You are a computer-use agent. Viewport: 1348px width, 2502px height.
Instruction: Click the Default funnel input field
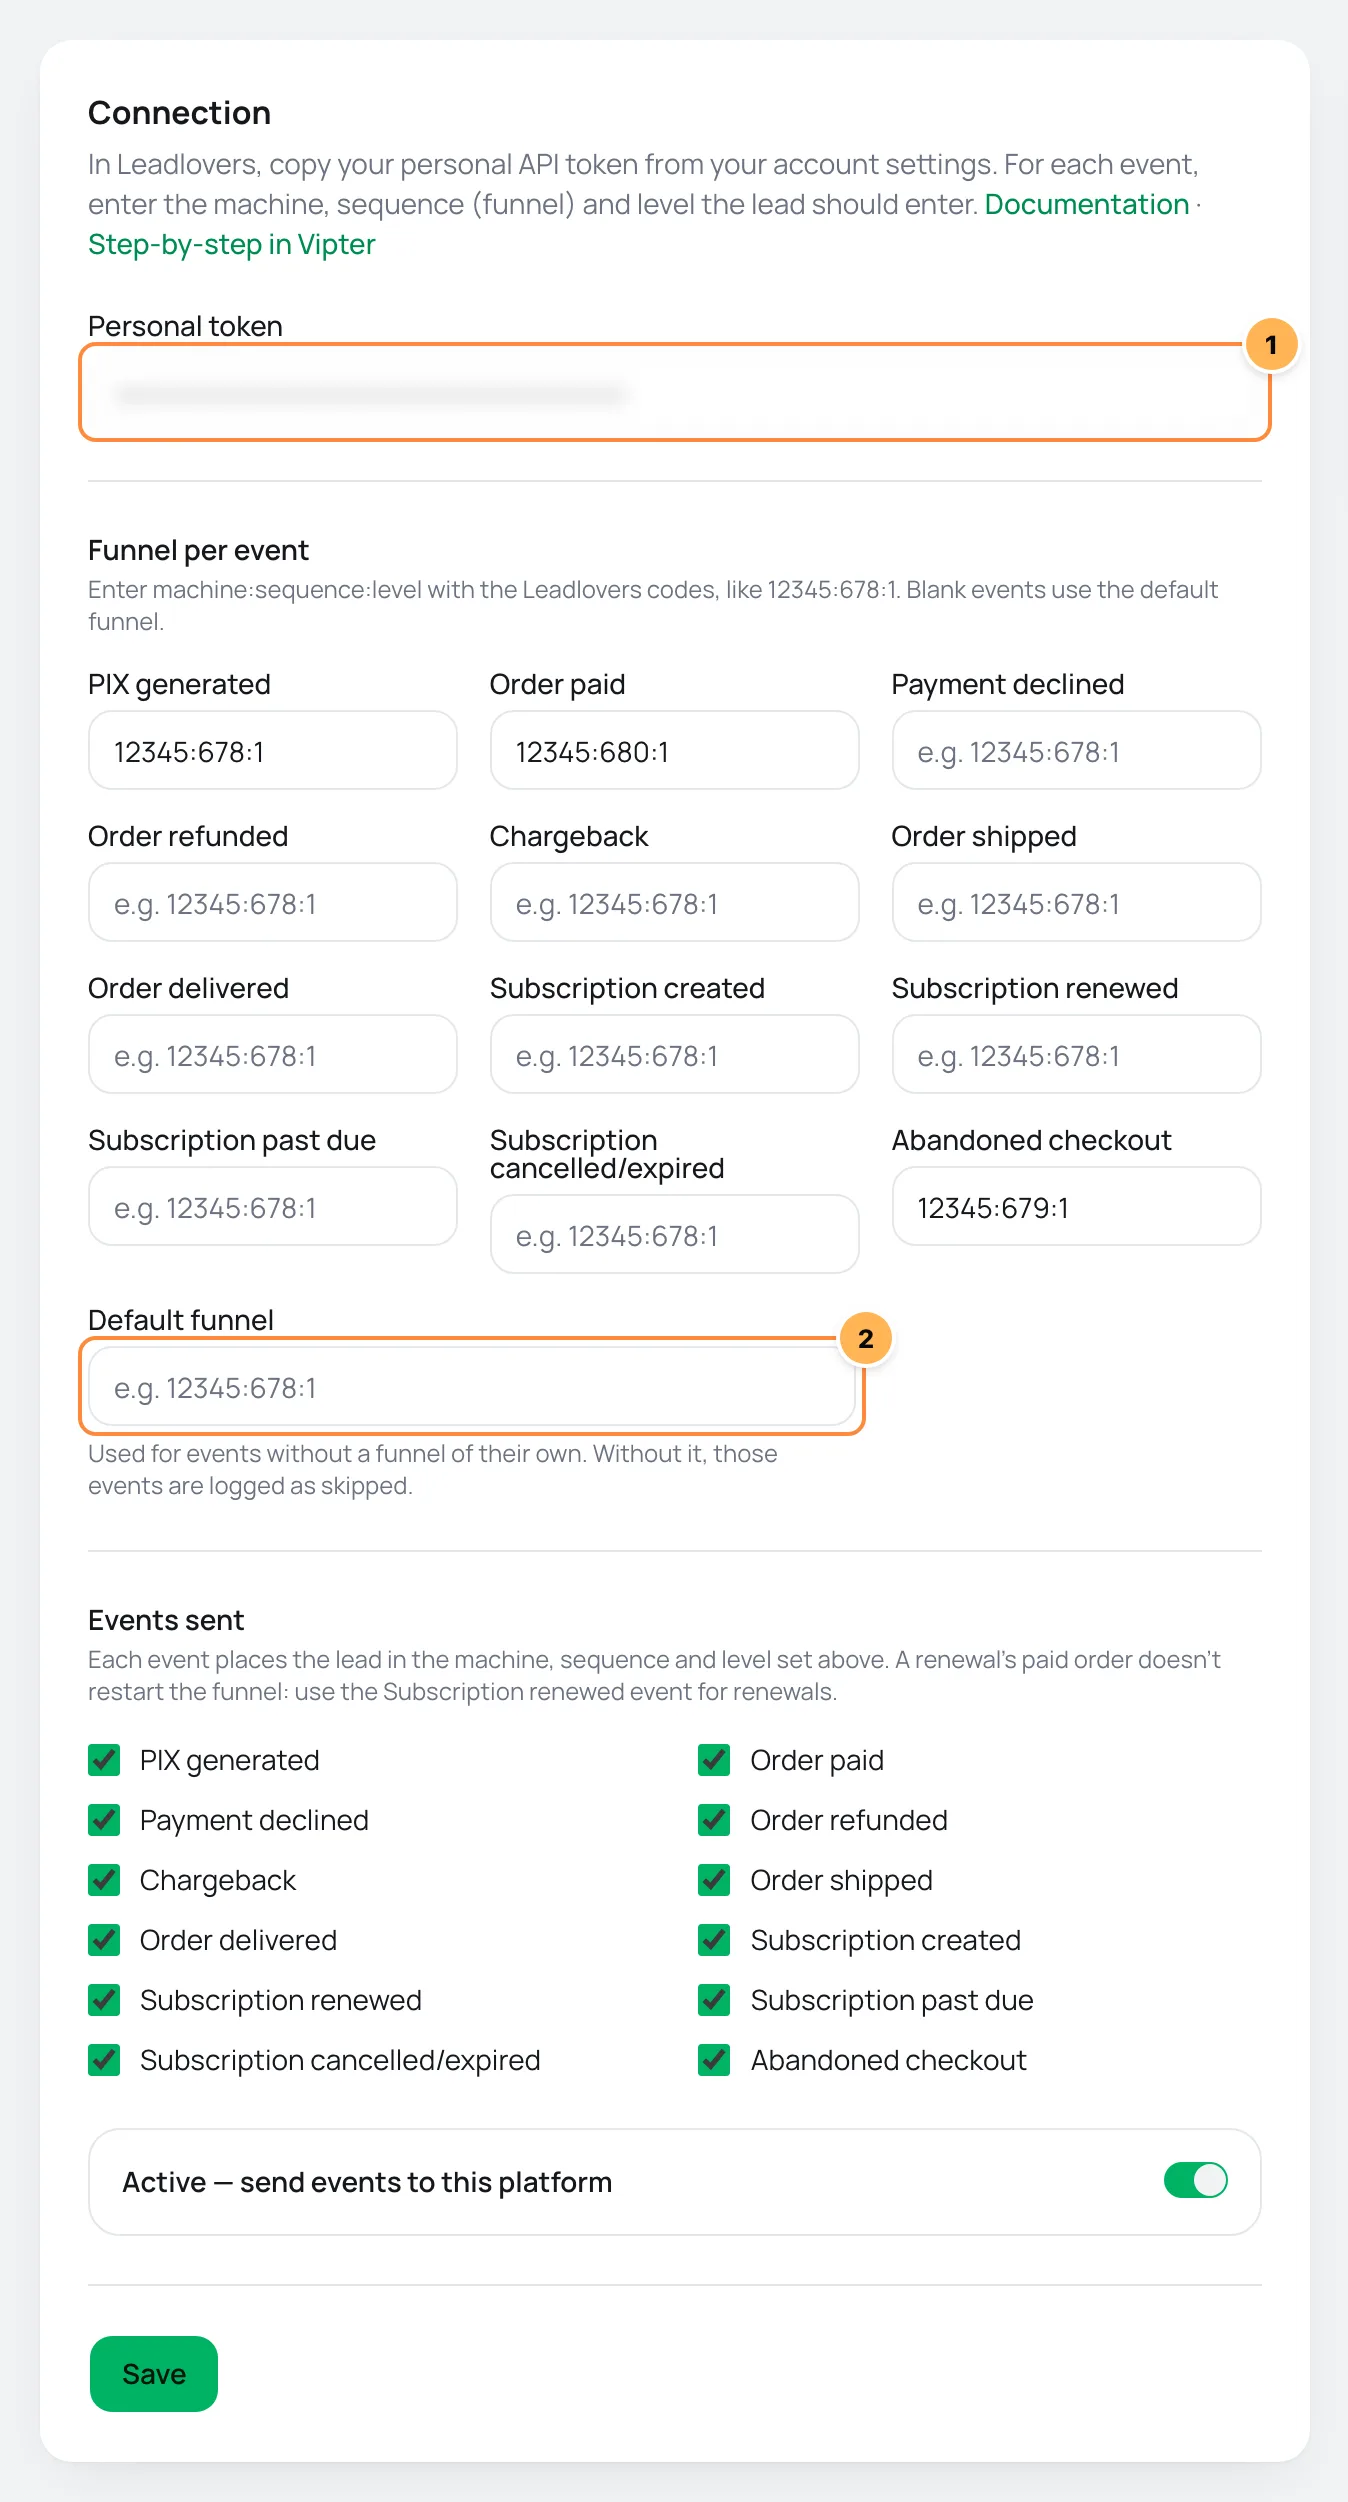tap(472, 1387)
